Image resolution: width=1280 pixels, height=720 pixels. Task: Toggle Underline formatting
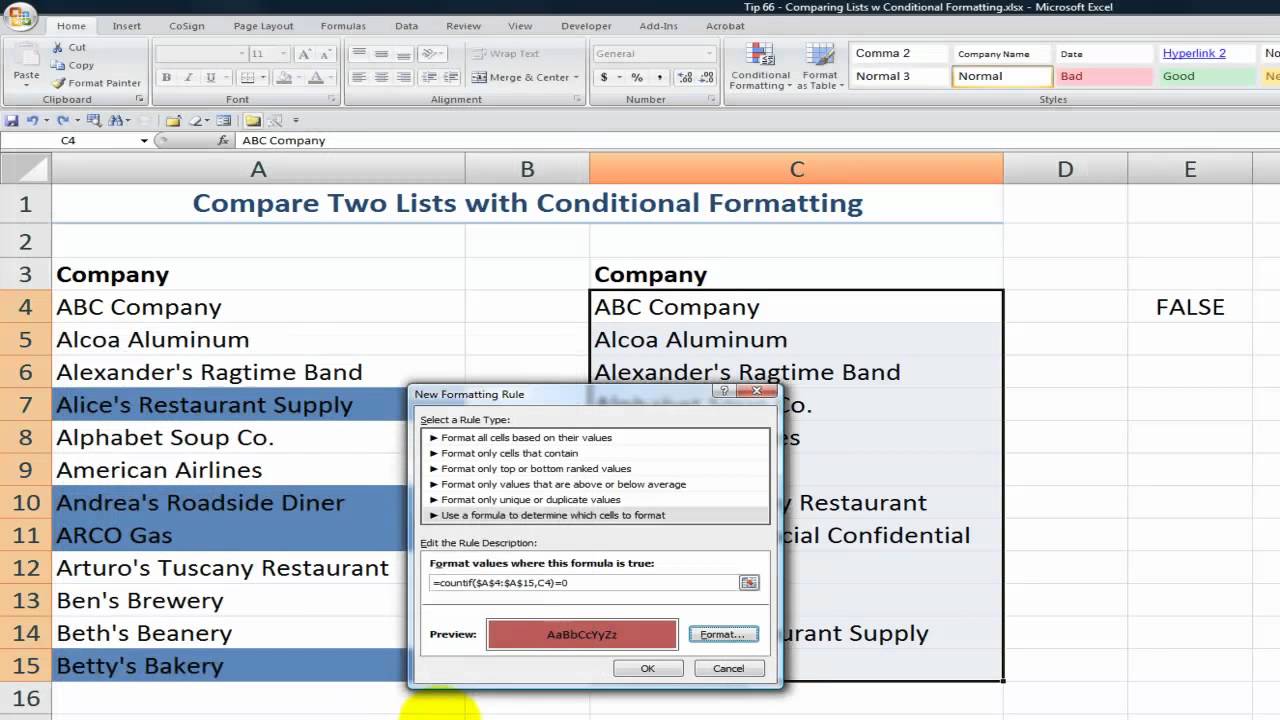click(x=210, y=77)
